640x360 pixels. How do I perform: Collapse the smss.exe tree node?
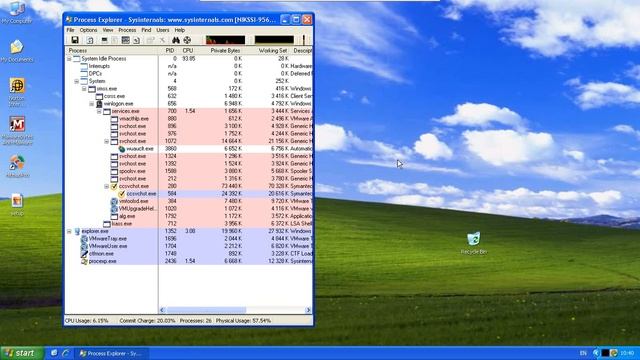tap(84, 89)
